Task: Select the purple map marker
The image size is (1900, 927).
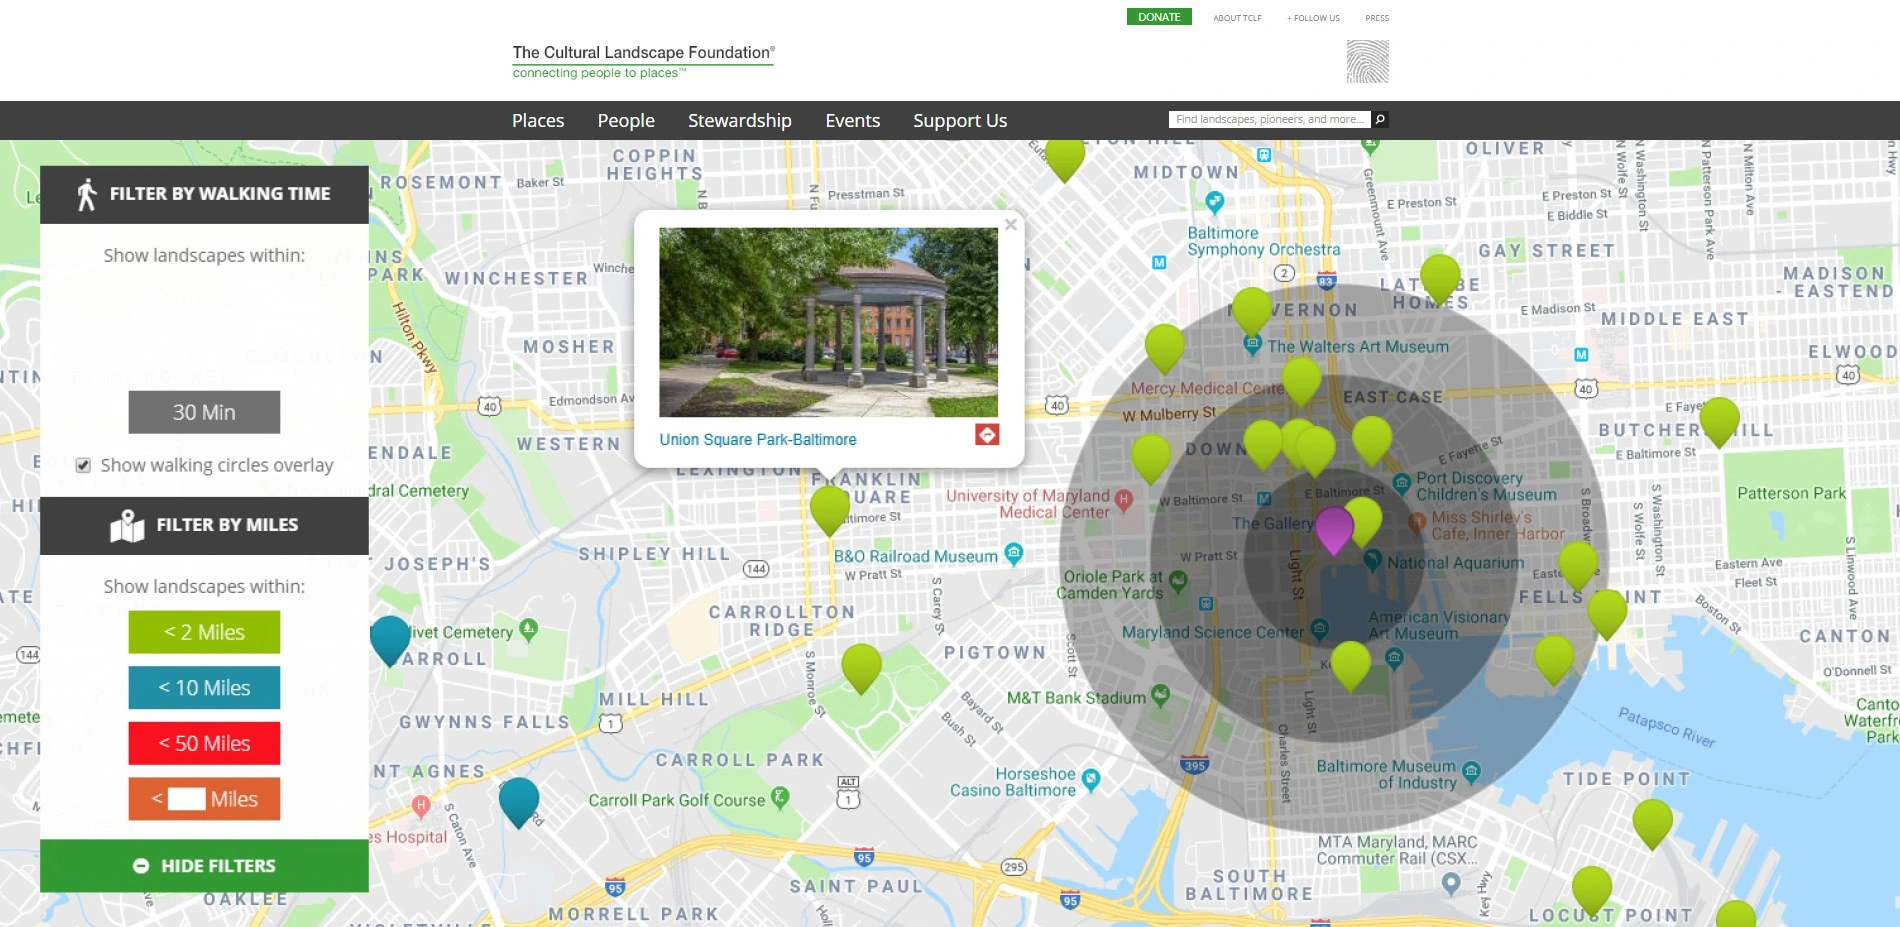Action: pyautogui.click(x=1333, y=527)
